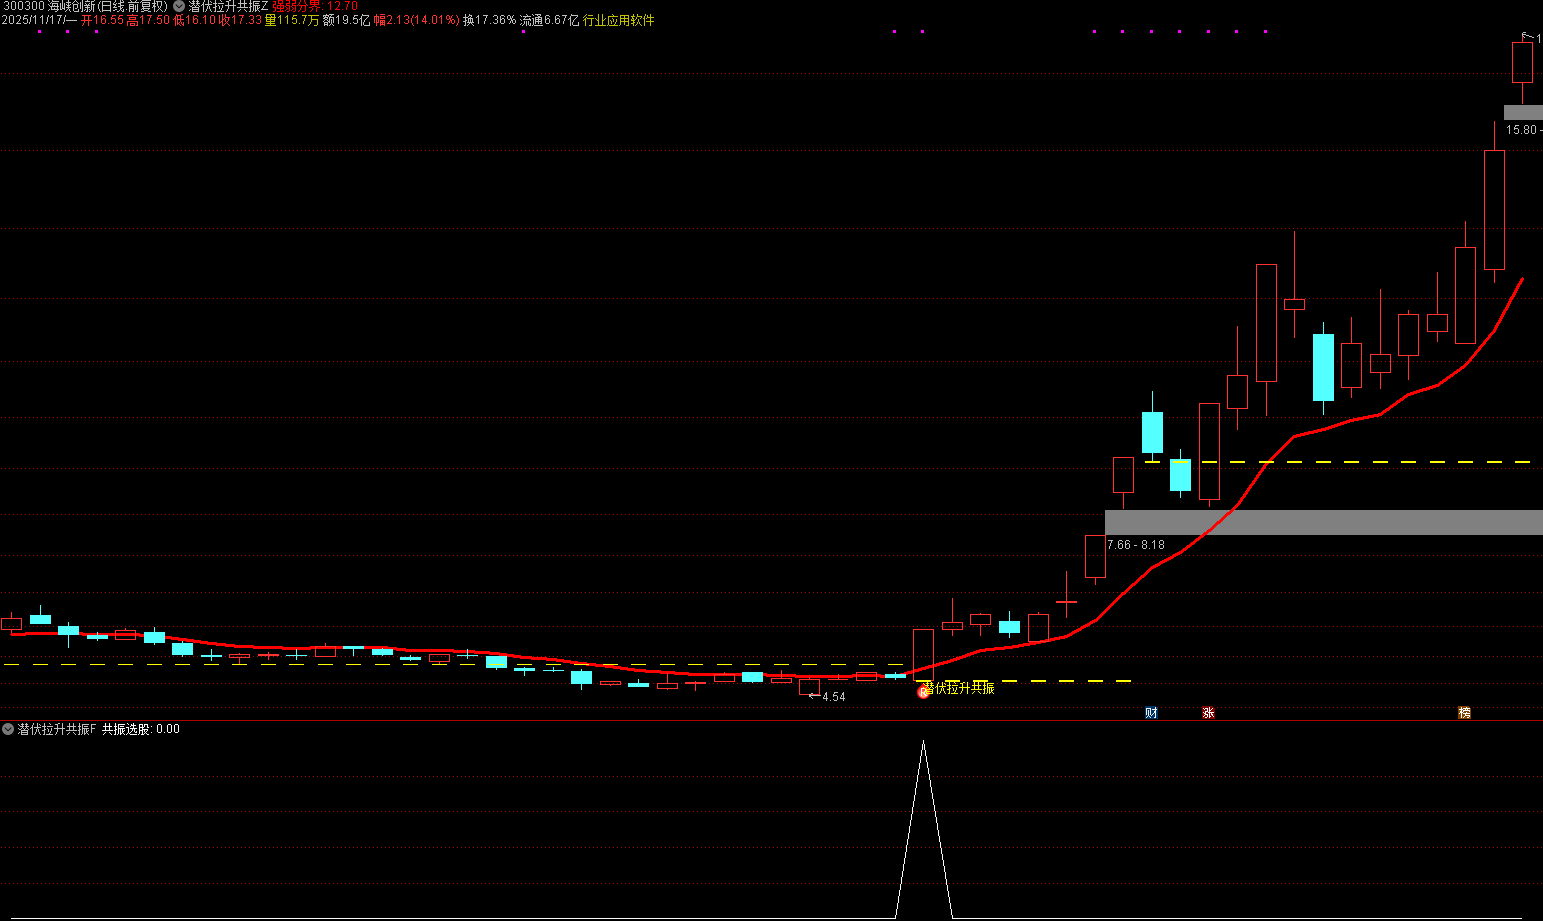Click the red R signal marker icon
1543x921 pixels.
click(924, 691)
